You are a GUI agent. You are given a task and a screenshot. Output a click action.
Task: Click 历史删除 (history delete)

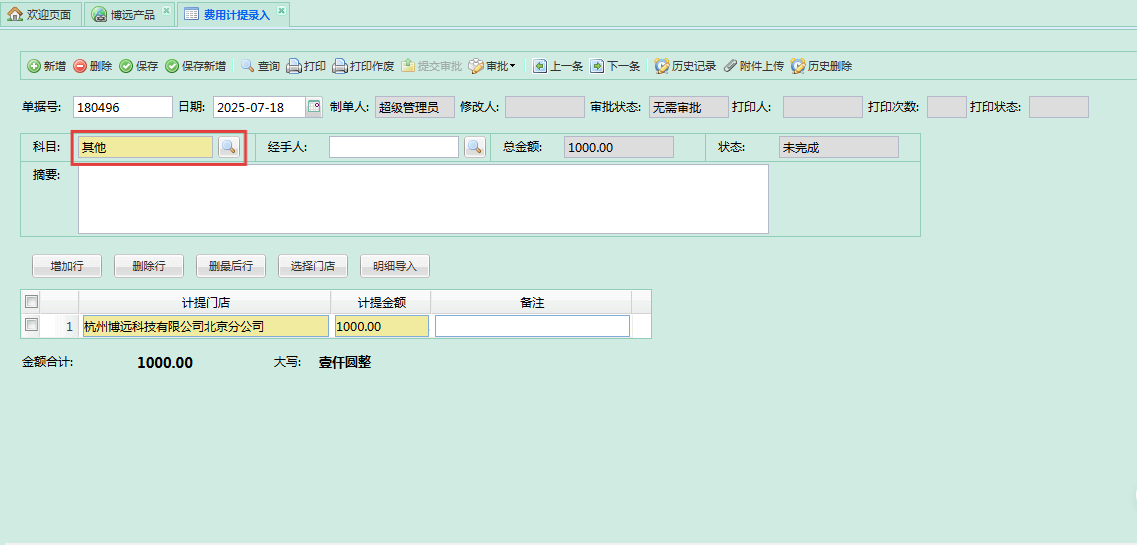[822, 66]
